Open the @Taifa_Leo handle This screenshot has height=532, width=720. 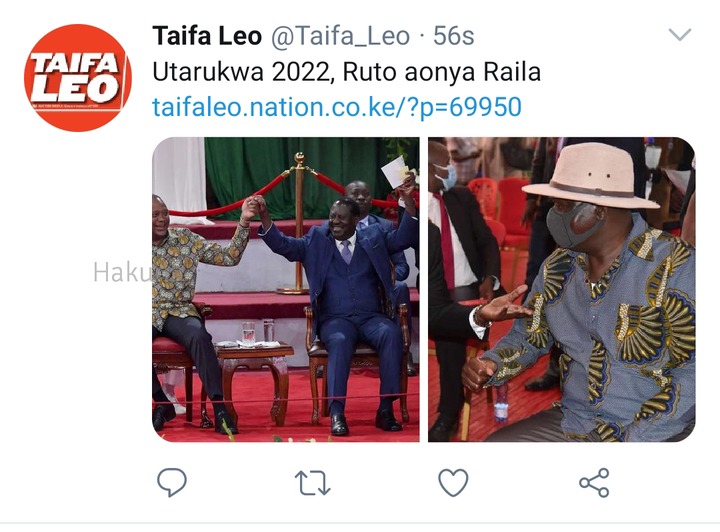(340, 36)
